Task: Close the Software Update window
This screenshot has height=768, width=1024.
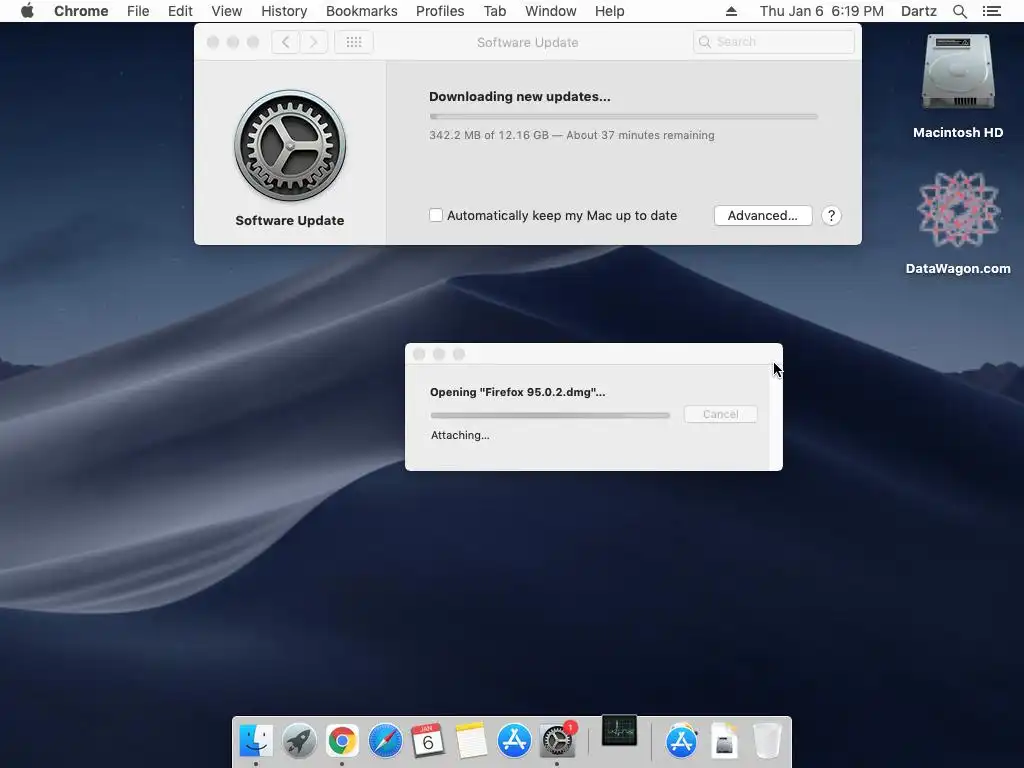Action: coord(213,42)
